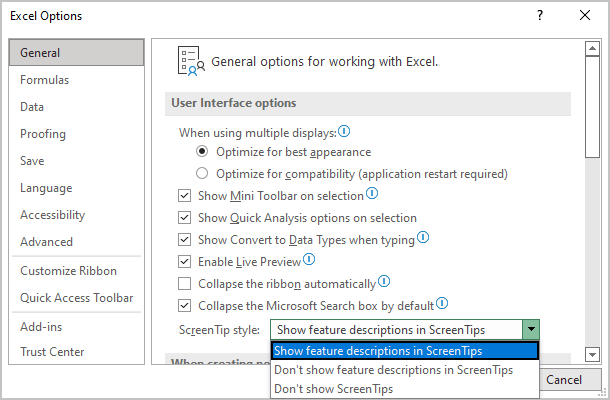Image resolution: width=610 pixels, height=400 pixels.
Task: Open the Language category
Action: pos(77,188)
